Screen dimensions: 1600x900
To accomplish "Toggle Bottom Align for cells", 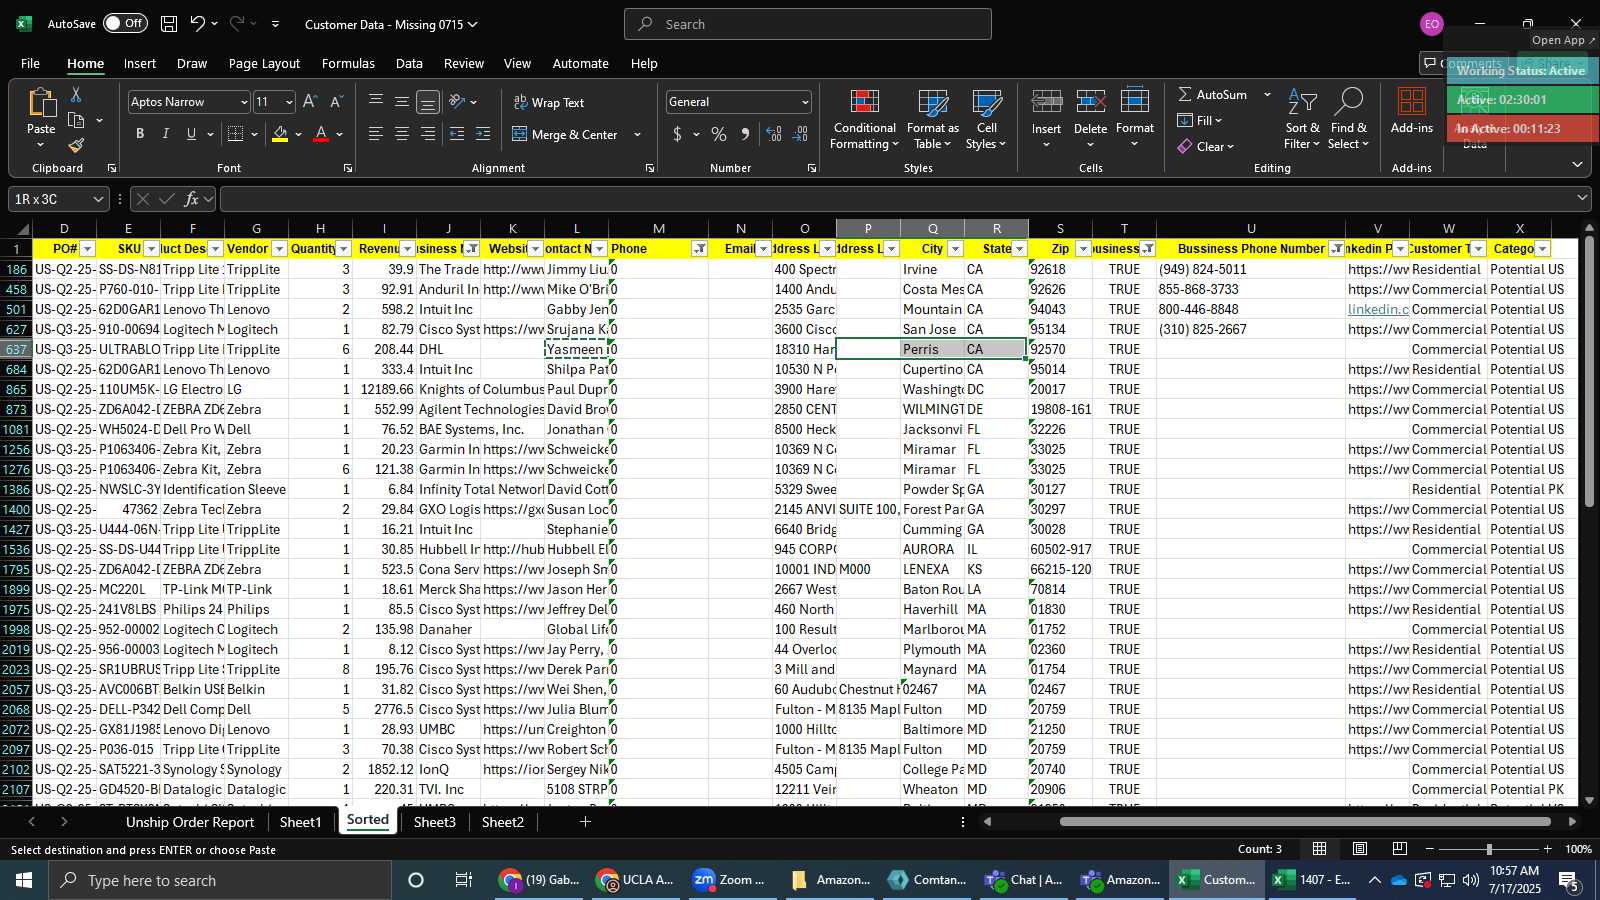I will [x=428, y=102].
